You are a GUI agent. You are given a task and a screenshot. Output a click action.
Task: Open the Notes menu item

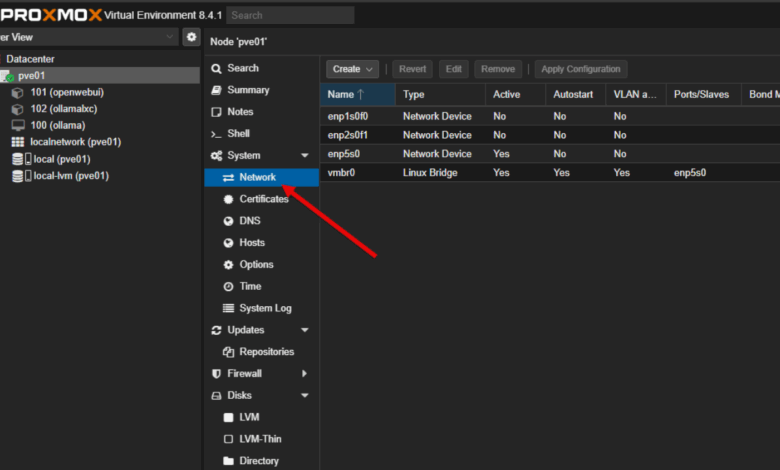pyautogui.click(x=261, y=112)
